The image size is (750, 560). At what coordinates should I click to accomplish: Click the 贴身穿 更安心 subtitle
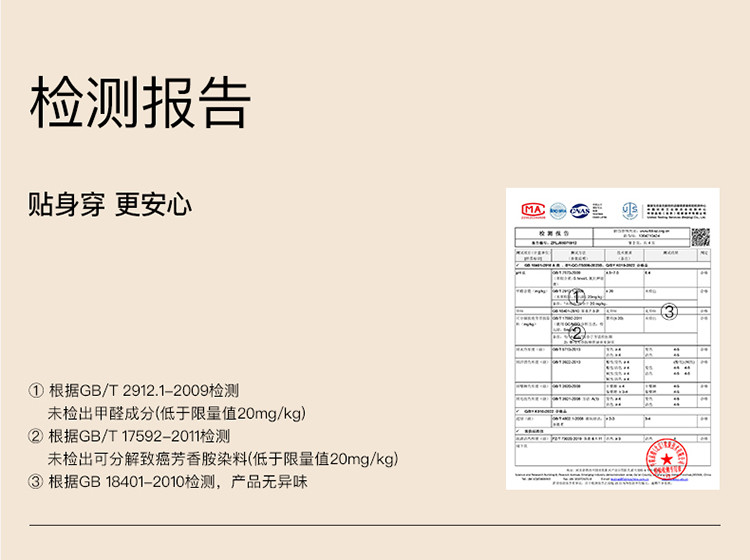tap(110, 205)
